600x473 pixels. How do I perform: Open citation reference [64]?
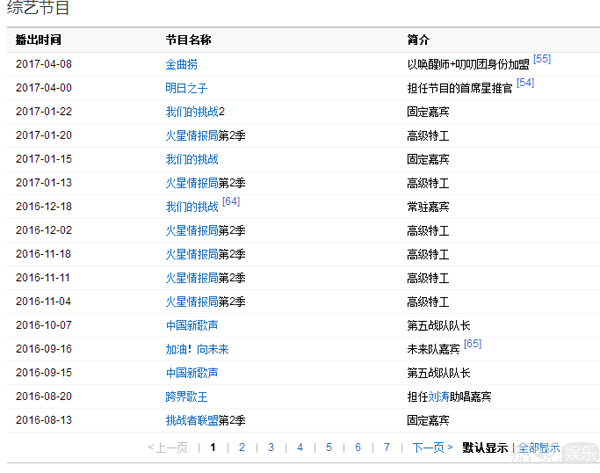[x=231, y=201]
